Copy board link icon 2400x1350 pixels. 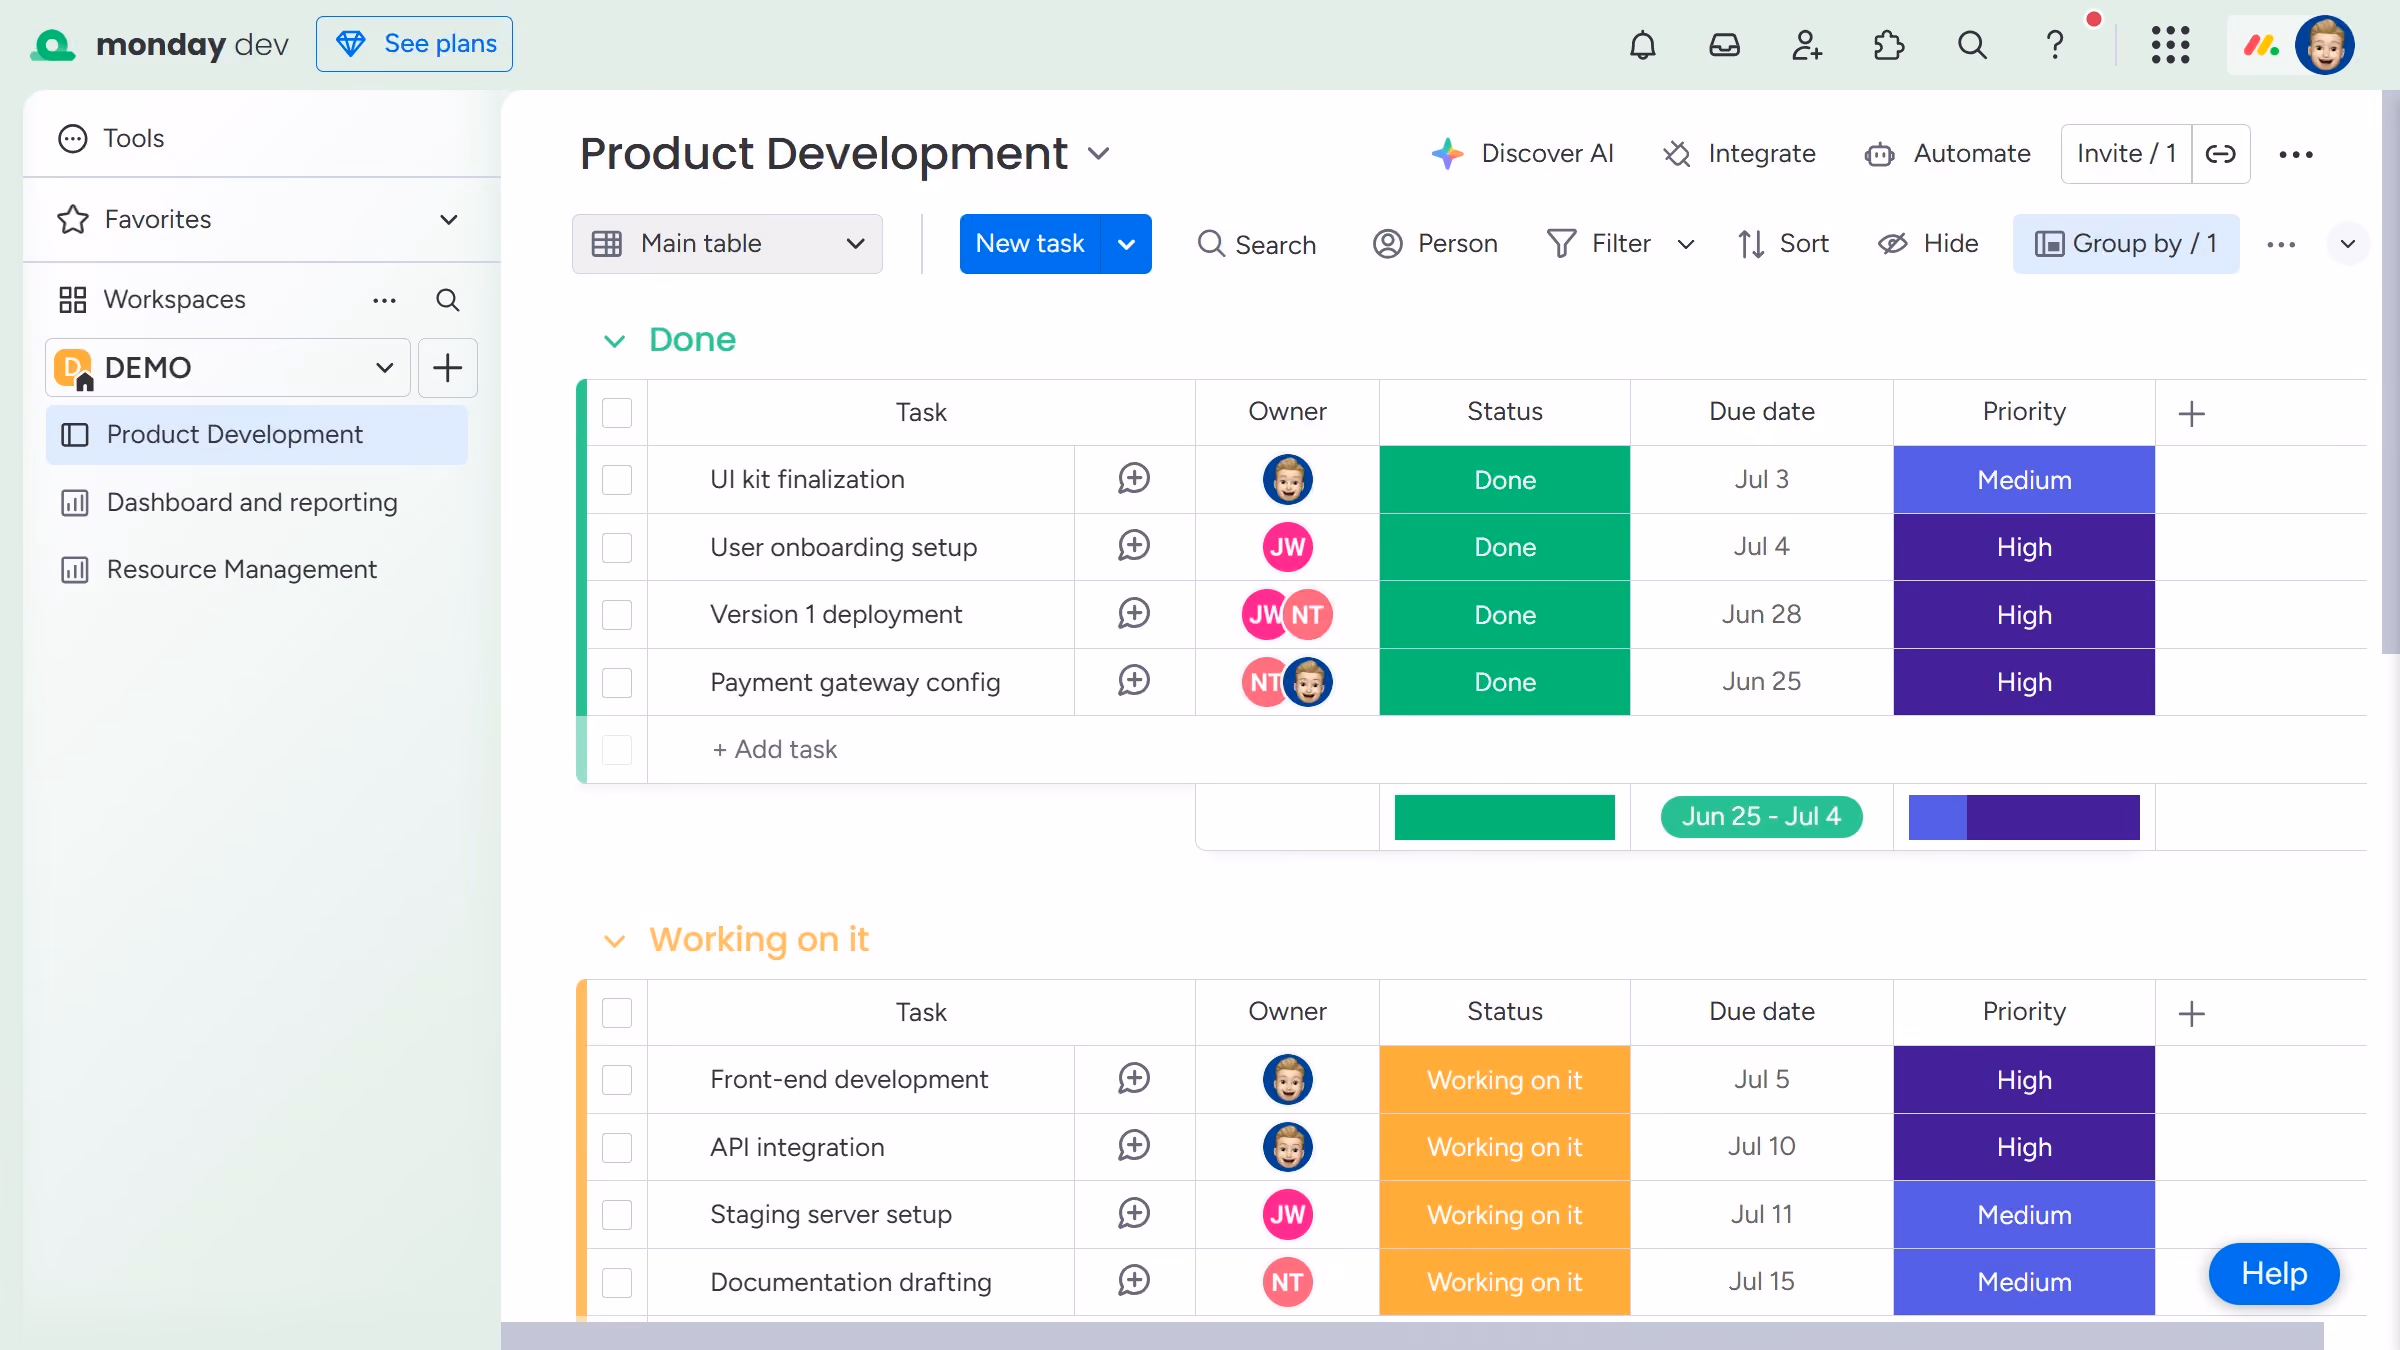click(x=2220, y=154)
